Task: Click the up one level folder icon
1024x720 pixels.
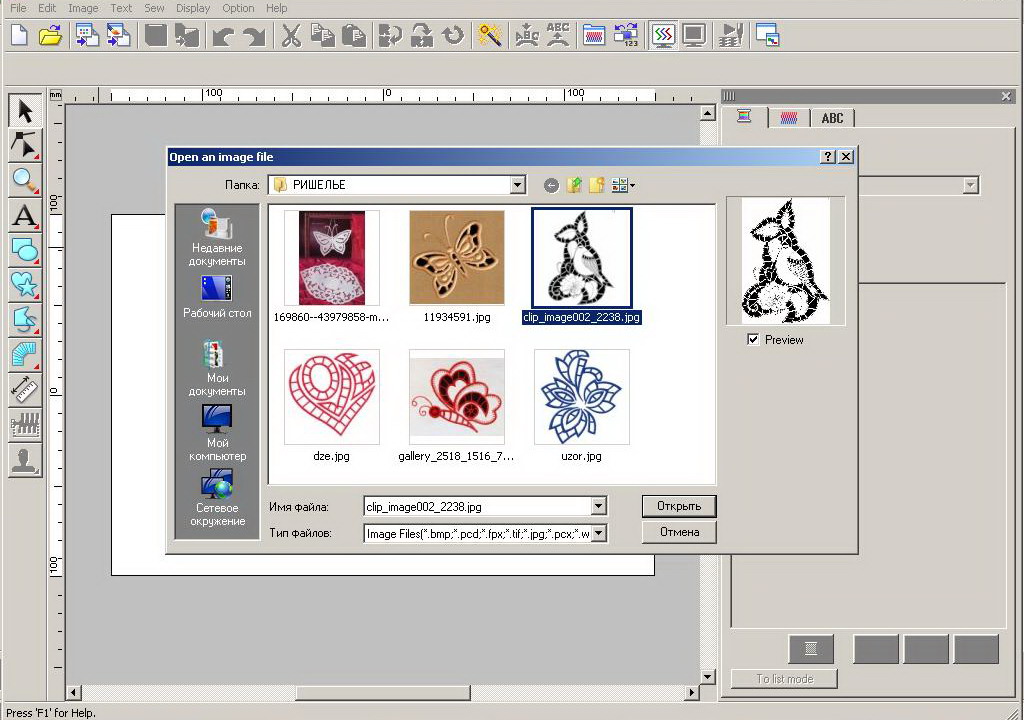Action: [x=574, y=185]
